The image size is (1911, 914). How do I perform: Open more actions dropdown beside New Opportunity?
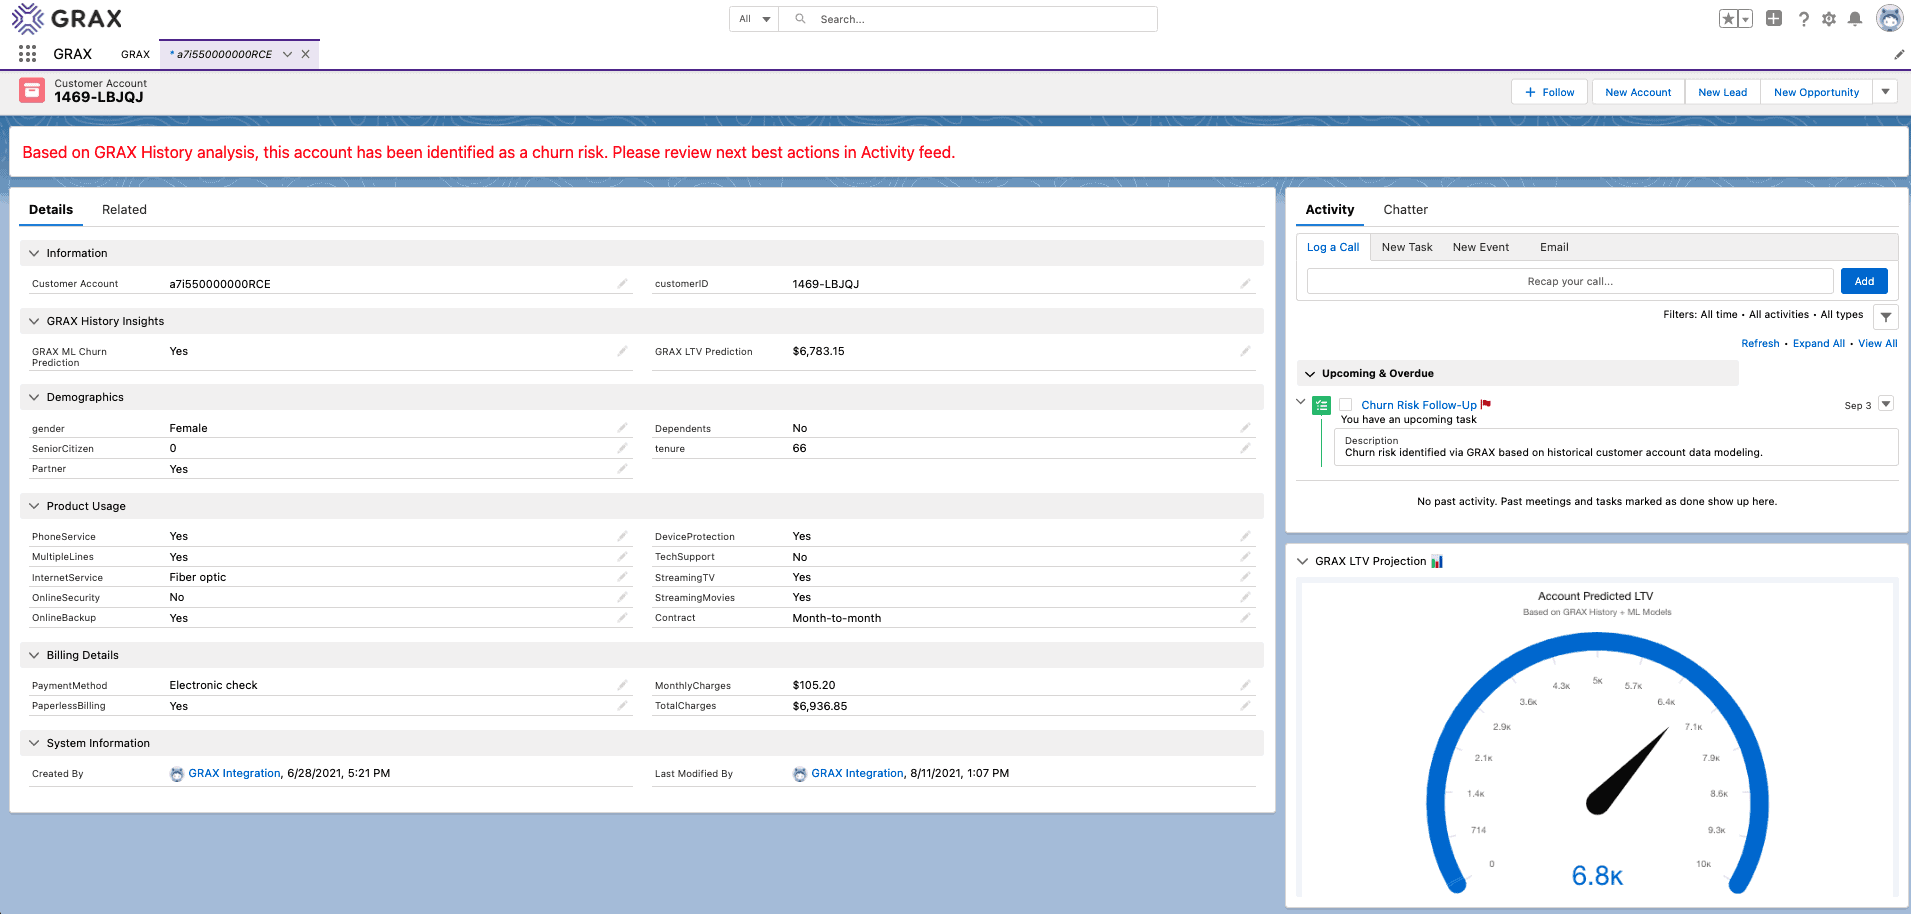(x=1885, y=92)
